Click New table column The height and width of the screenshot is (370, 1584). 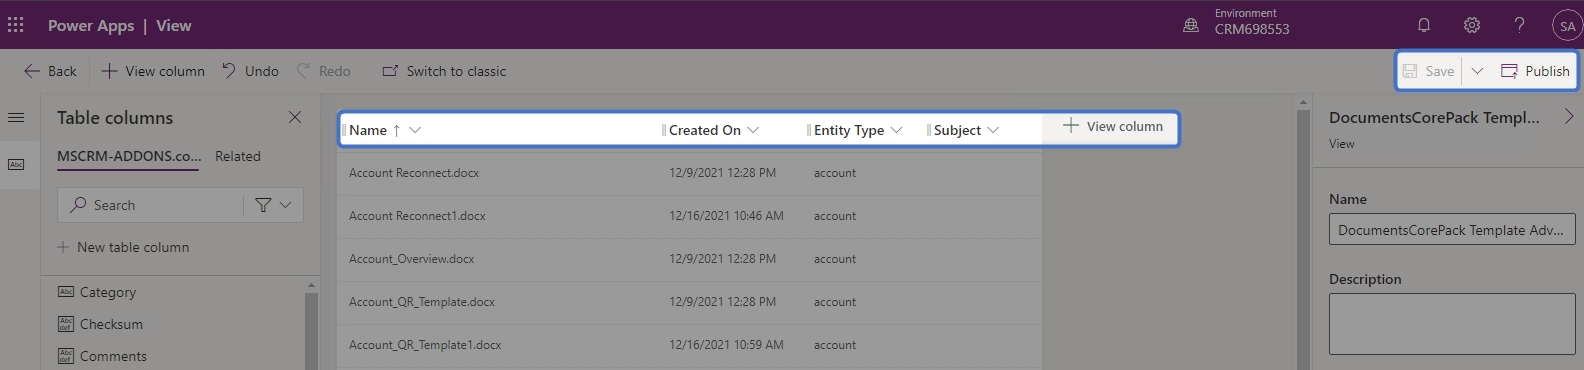pyautogui.click(x=123, y=247)
